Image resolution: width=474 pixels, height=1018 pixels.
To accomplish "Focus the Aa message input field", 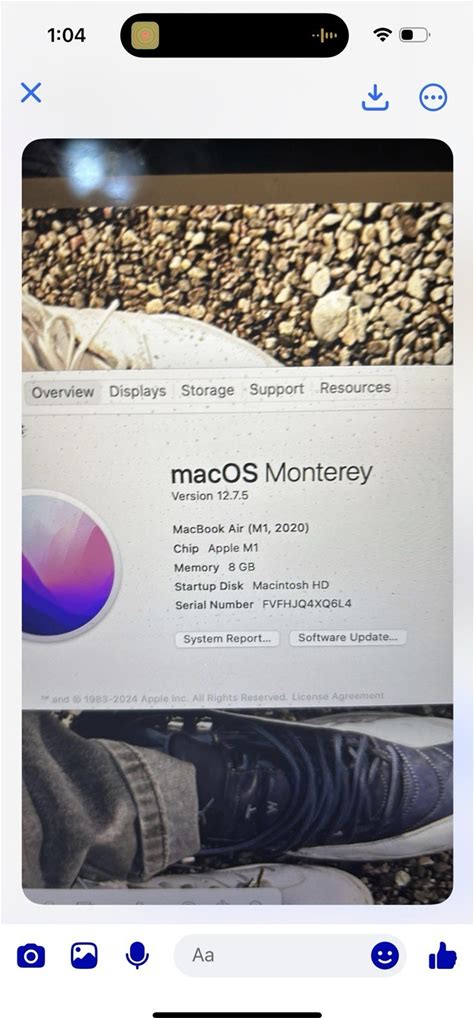I will point(271,955).
